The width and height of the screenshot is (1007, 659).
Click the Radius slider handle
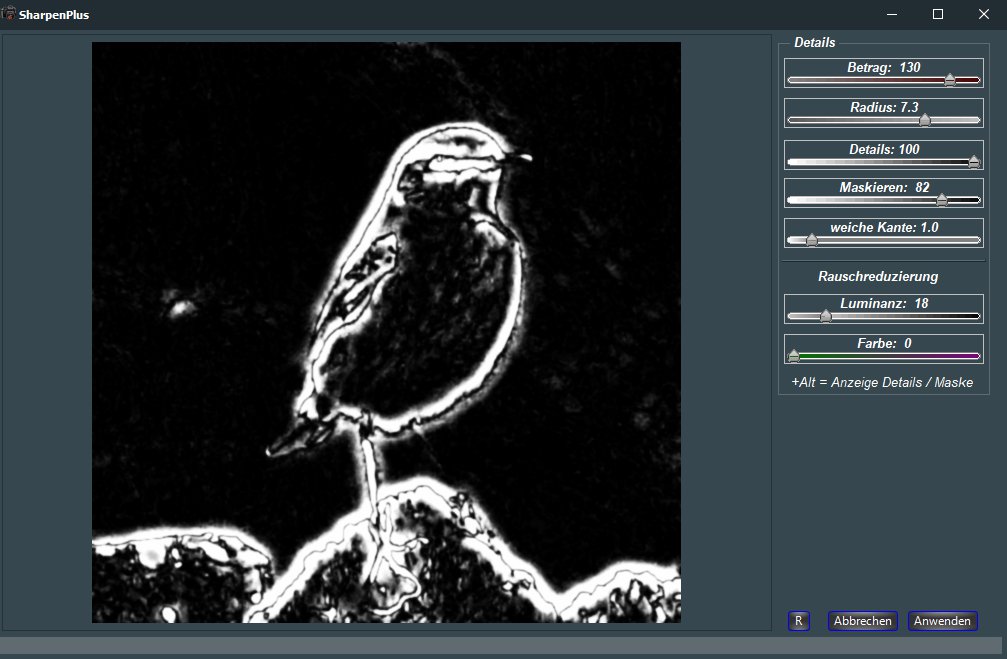[925, 120]
